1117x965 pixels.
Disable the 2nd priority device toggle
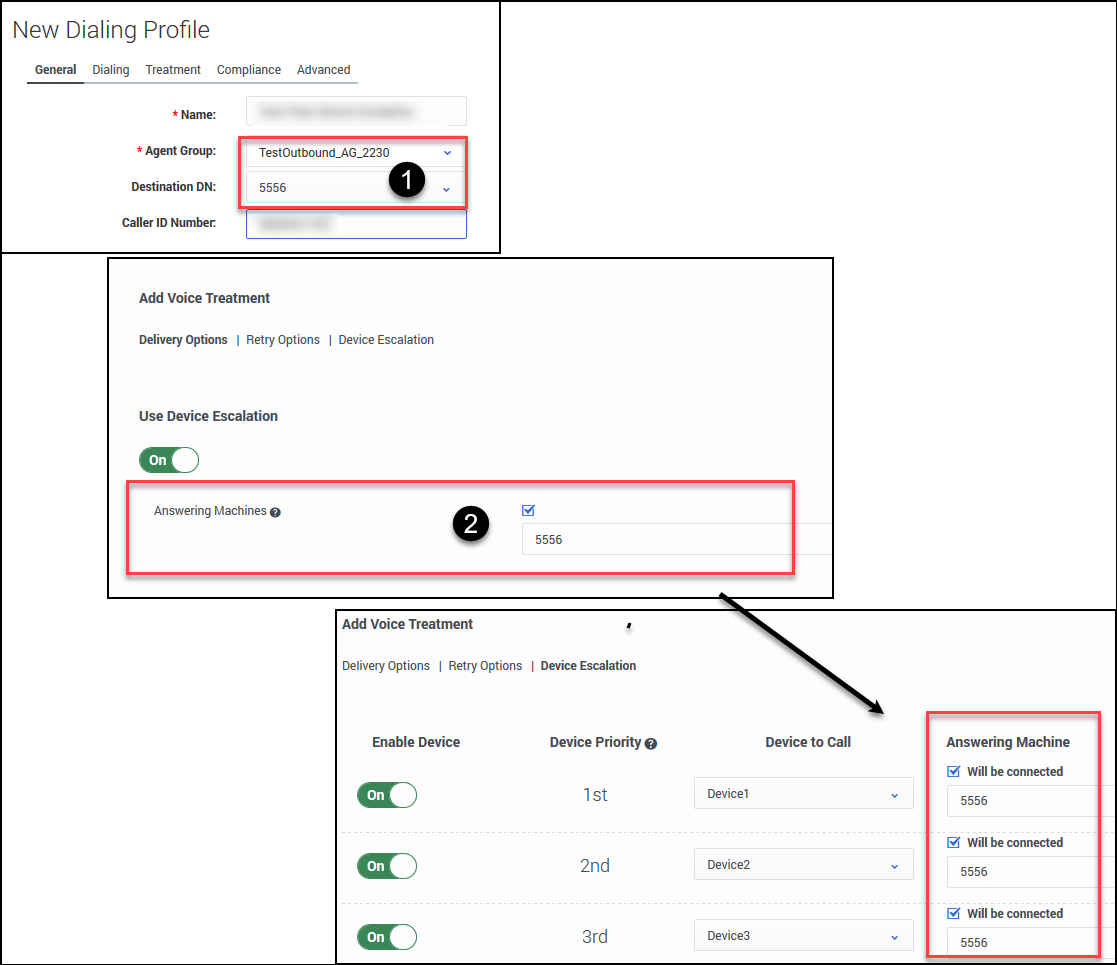point(387,866)
